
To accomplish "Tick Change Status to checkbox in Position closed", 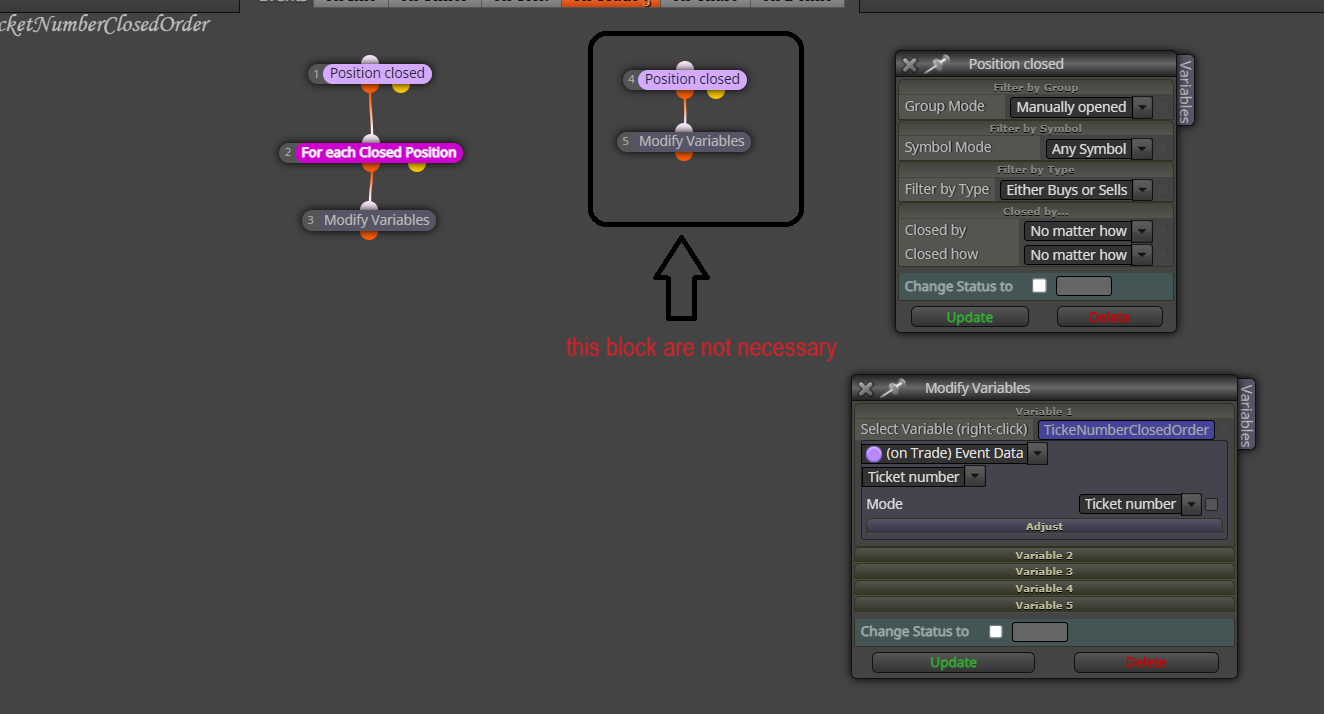I will [x=1039, y=286].
